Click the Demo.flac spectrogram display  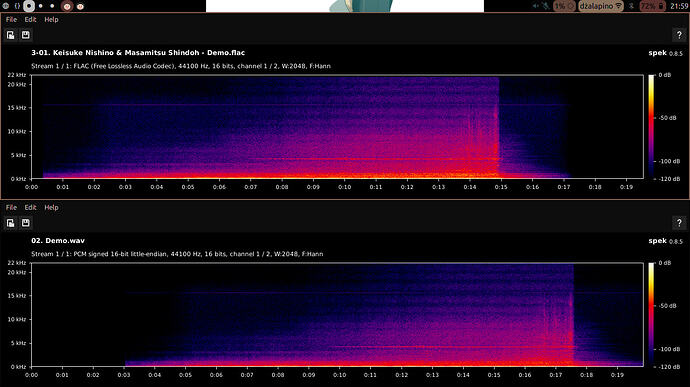337,127
